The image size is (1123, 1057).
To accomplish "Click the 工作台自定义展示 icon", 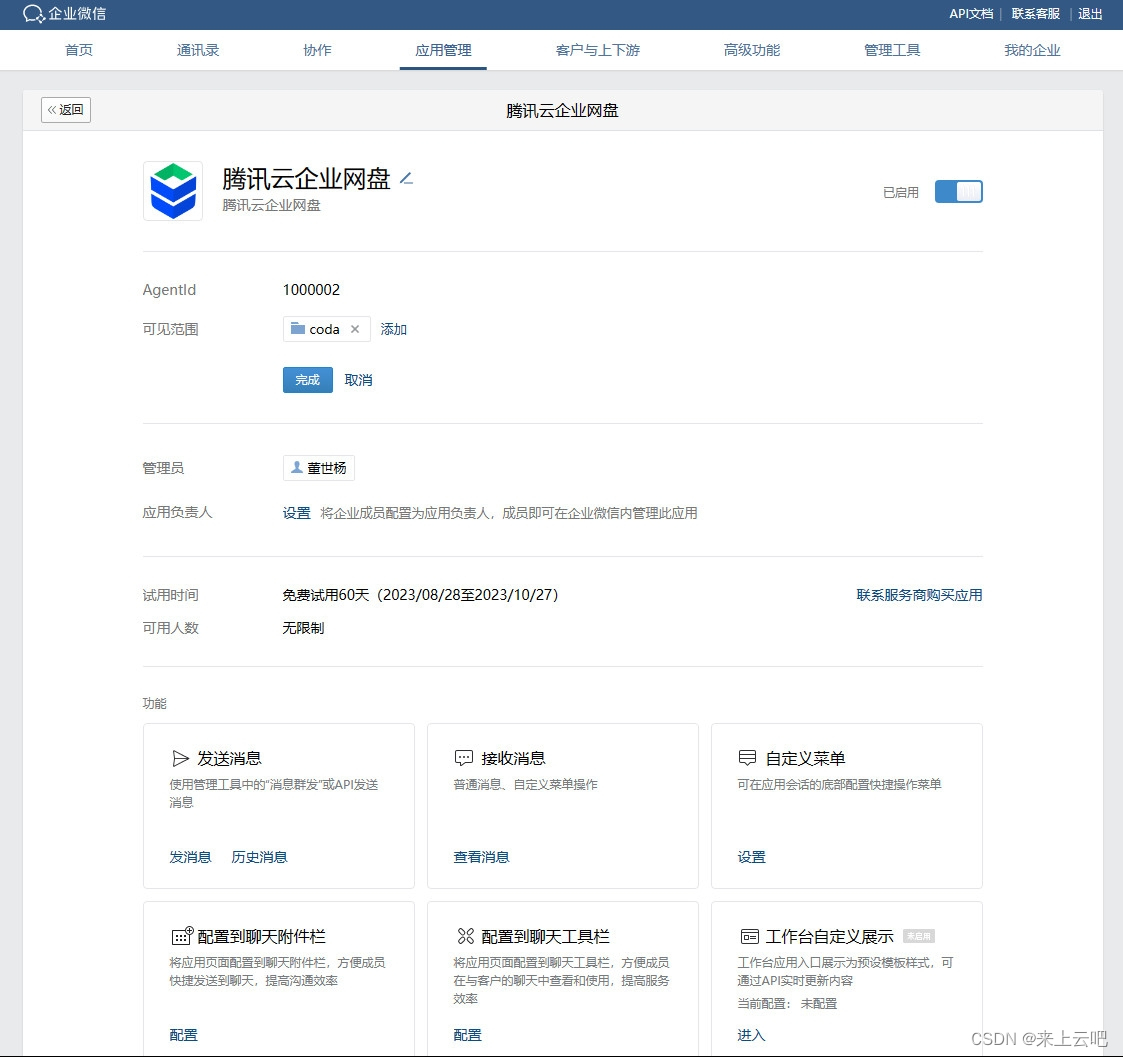I will coord(749,937).
